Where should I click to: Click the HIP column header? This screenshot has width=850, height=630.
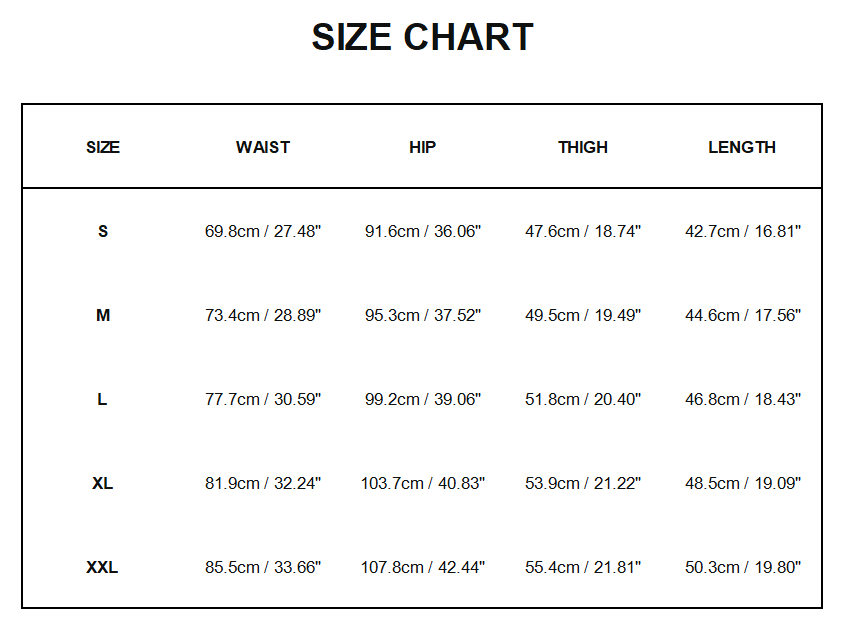tap(423, 147)
